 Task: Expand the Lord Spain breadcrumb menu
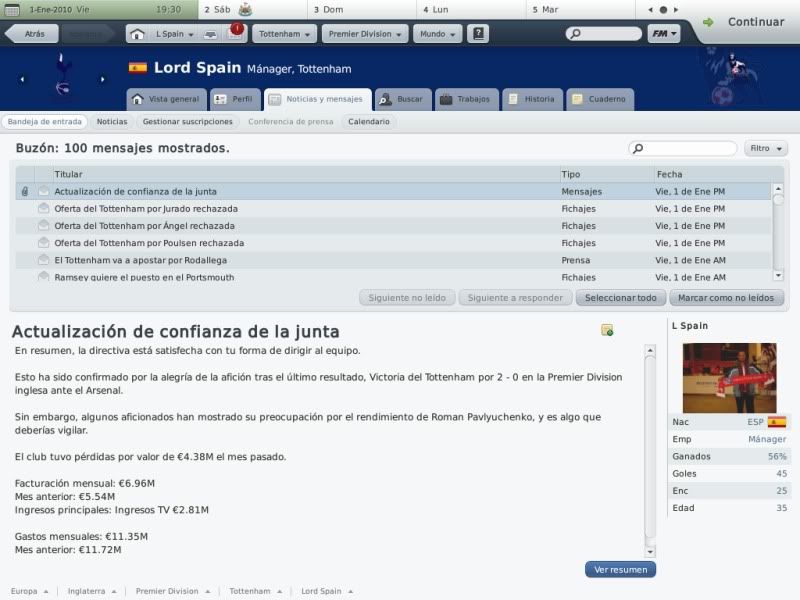click(327, 591)
